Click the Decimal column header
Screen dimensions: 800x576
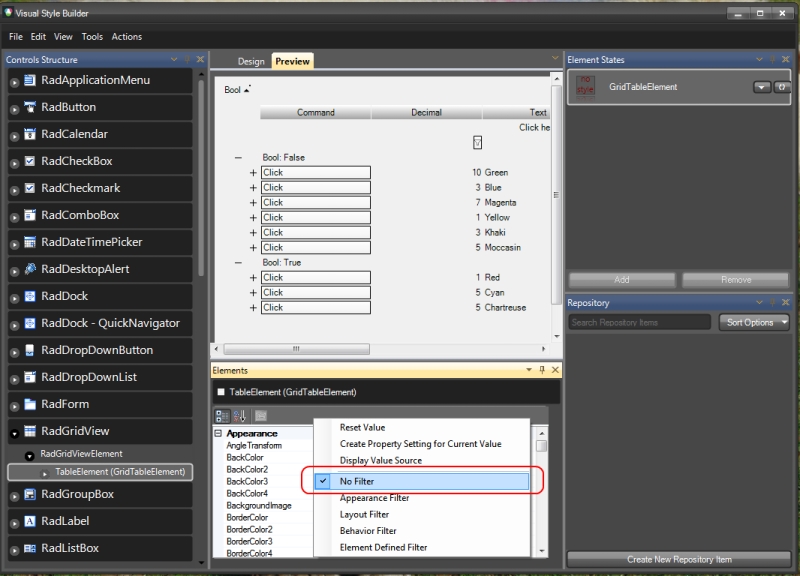[x=427, y=112]
